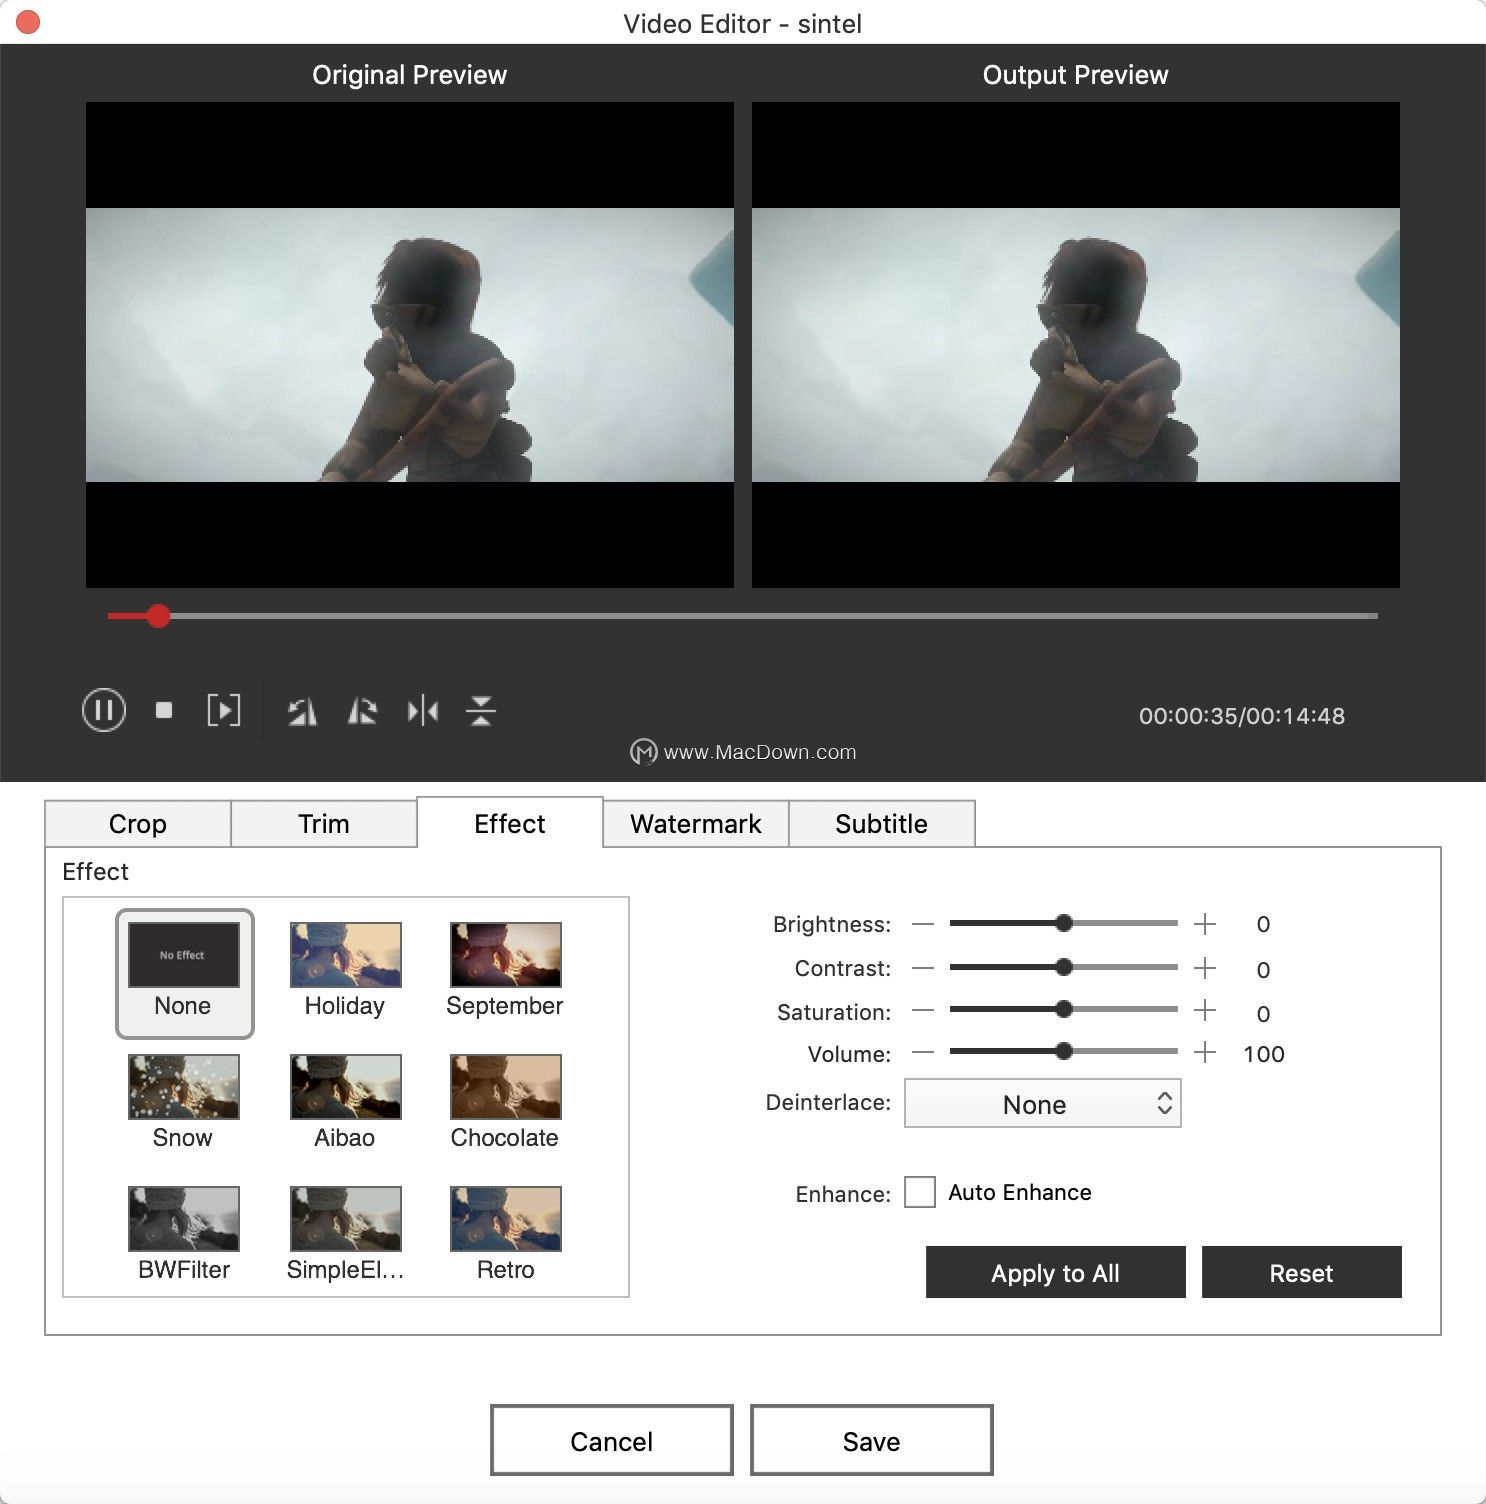Decrease brightness with minus icon

point(923,924)
